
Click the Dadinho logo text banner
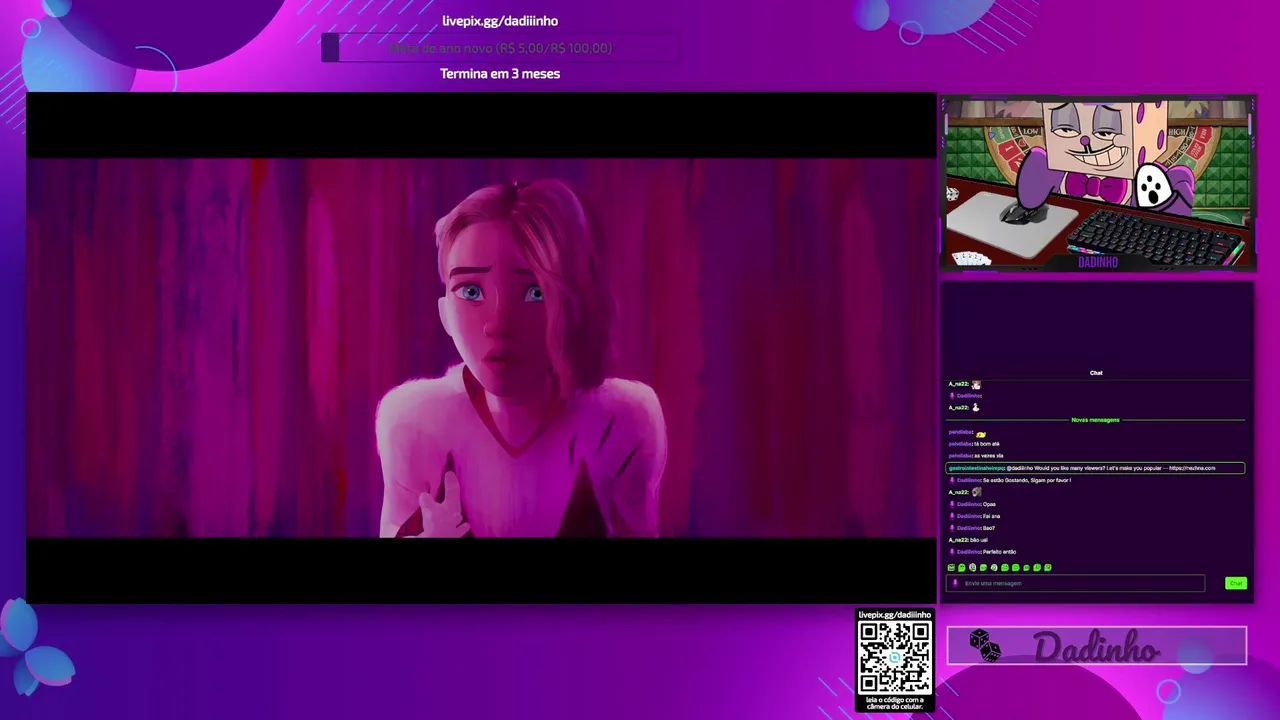pyautogui.click(x=1097, y=646)
